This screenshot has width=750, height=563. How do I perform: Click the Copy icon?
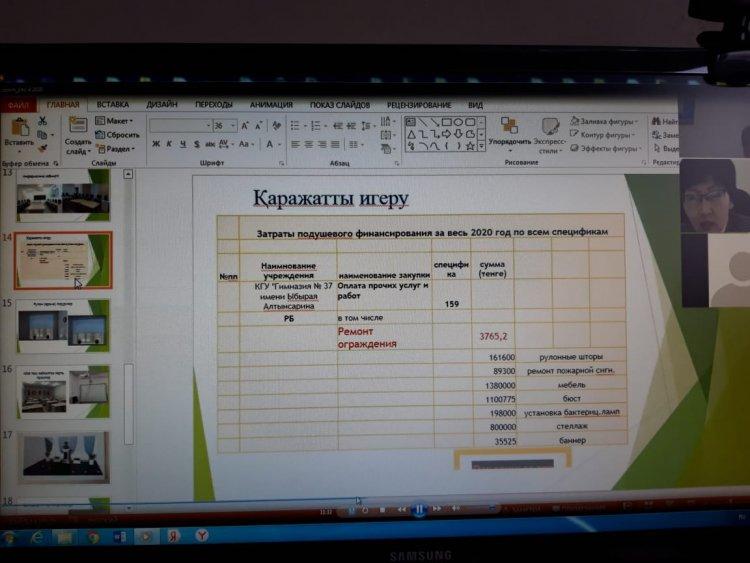[x=42, y=135]
